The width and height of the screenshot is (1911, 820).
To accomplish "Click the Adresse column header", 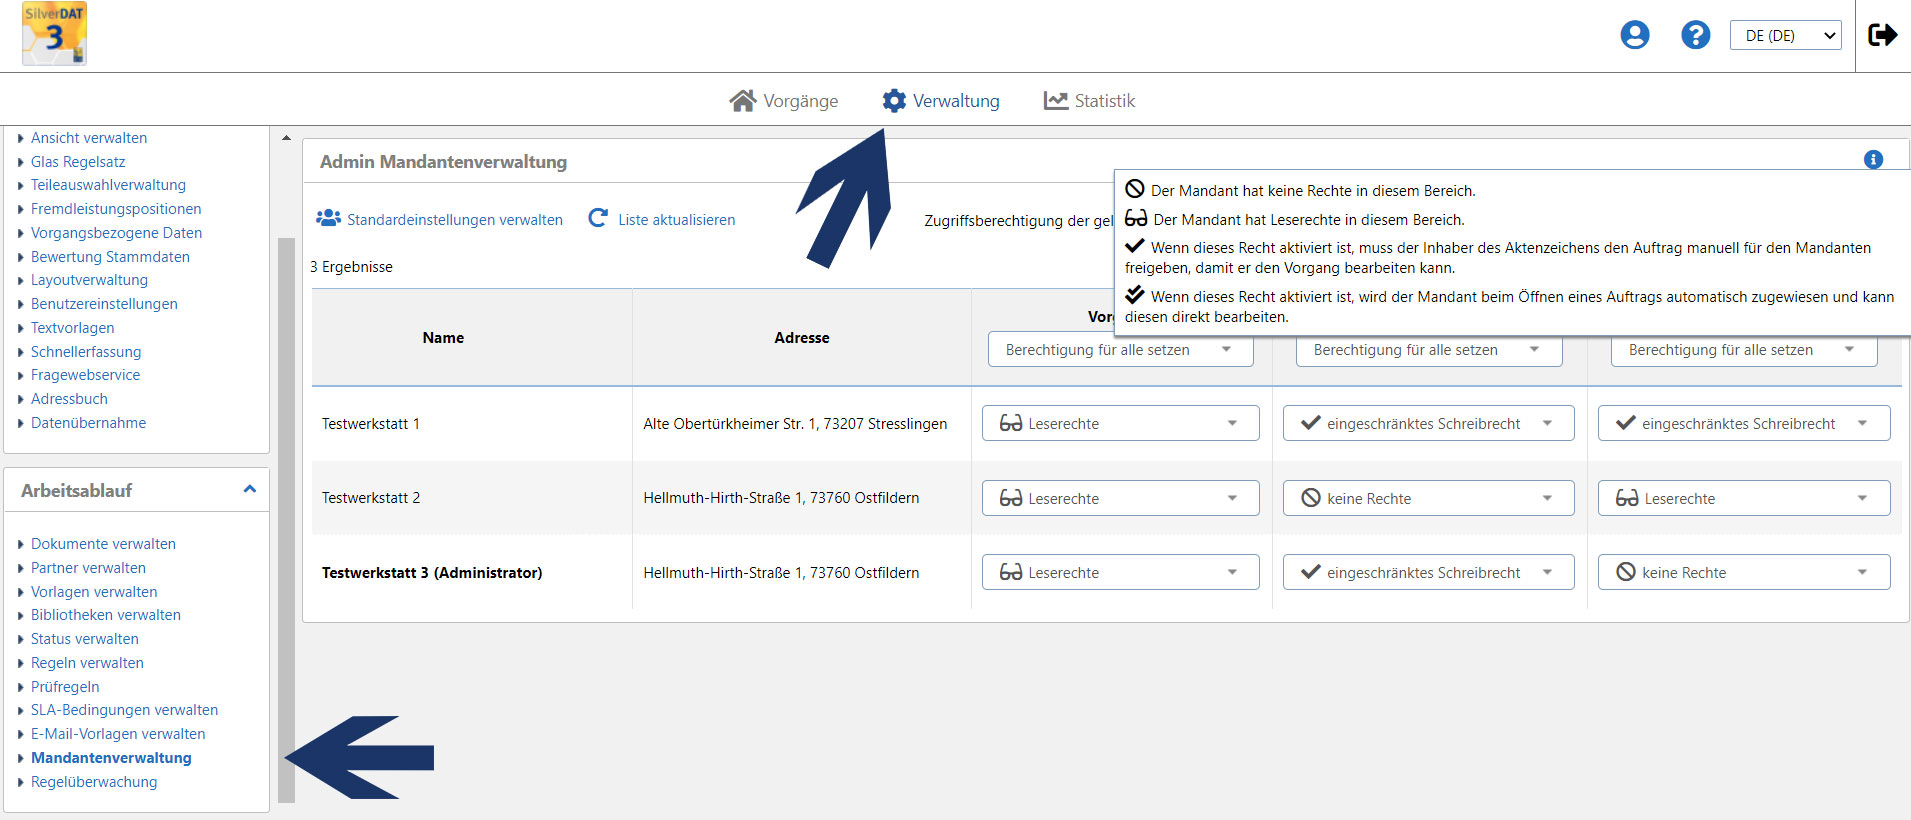I will coord(802,338).
